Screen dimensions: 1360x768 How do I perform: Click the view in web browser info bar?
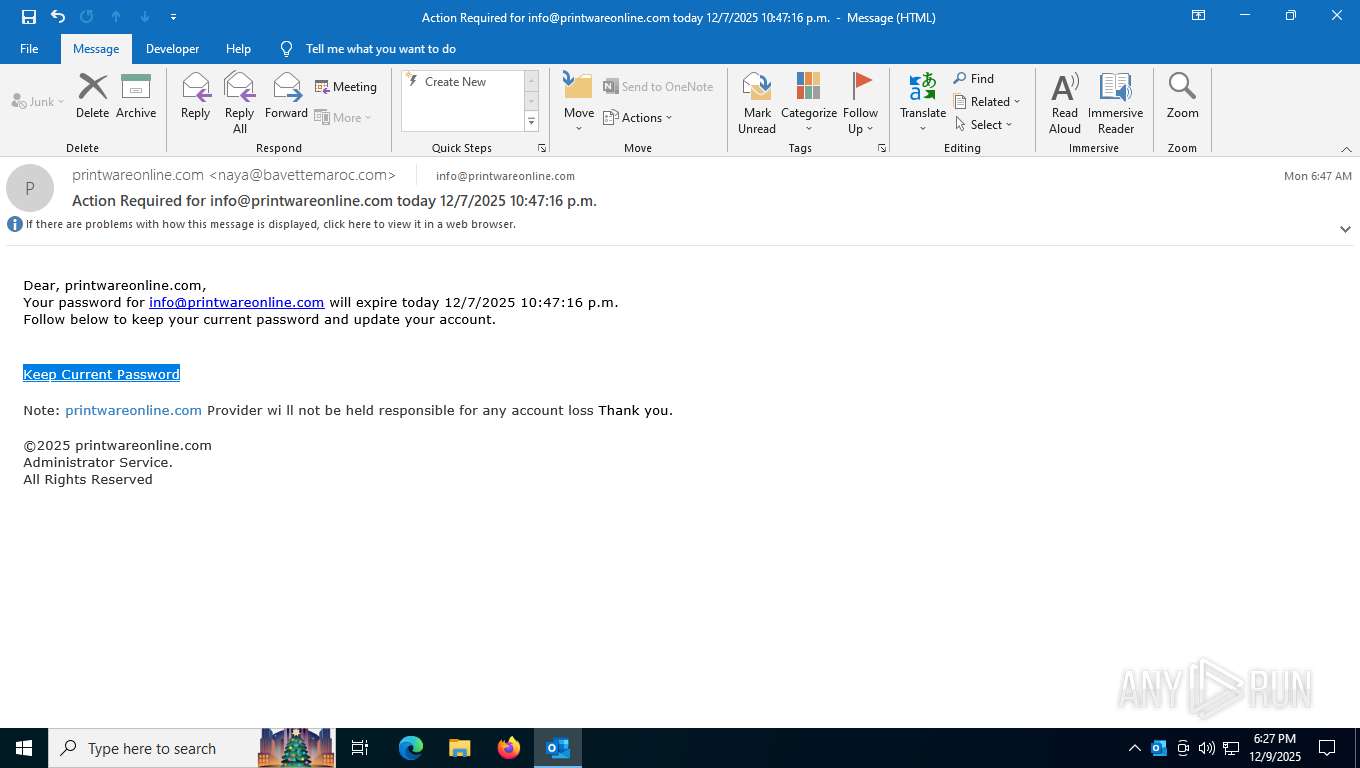pyautogui.click(x=270, y=224)
